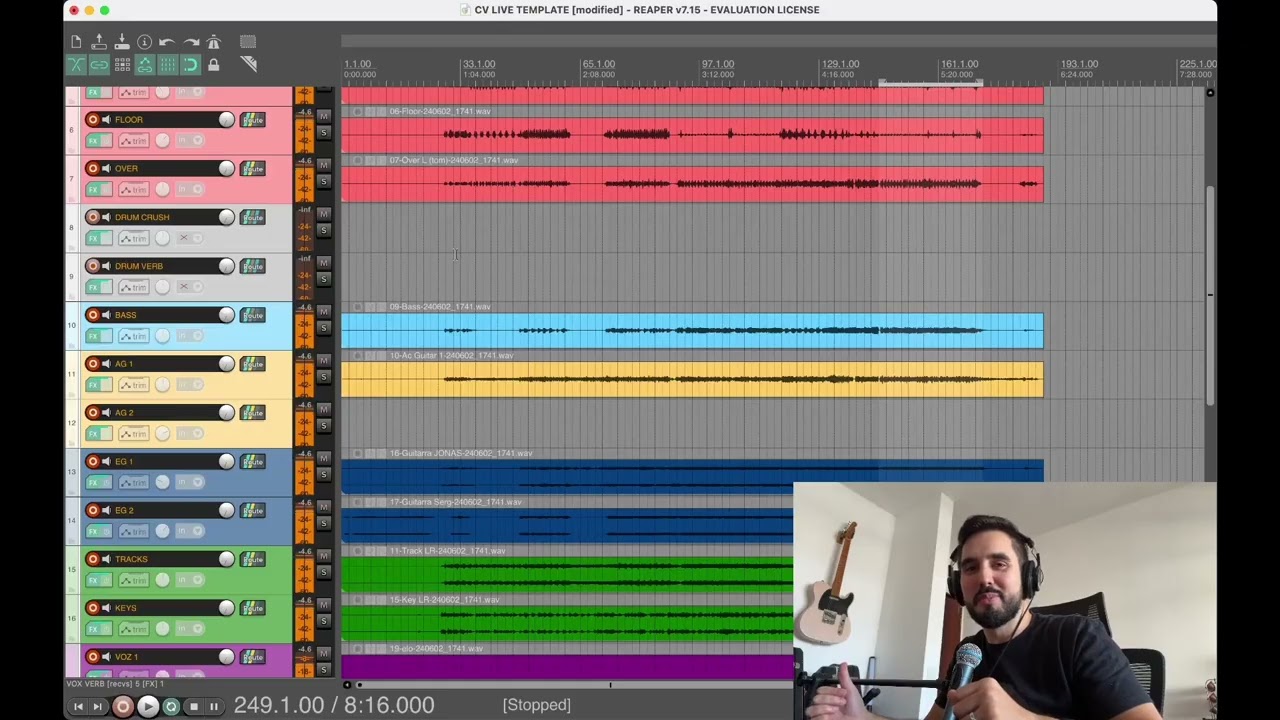This screenshot has height=720, width=1280.
Task: Toggle the auto-crossfade toolbar icon
Action: click(76, 65)
